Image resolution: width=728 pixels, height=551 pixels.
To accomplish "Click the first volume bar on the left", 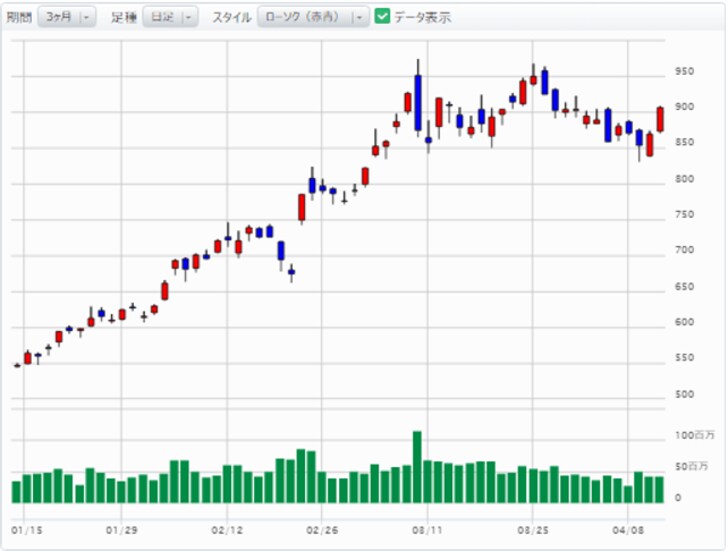I will [x=17, y=491].
